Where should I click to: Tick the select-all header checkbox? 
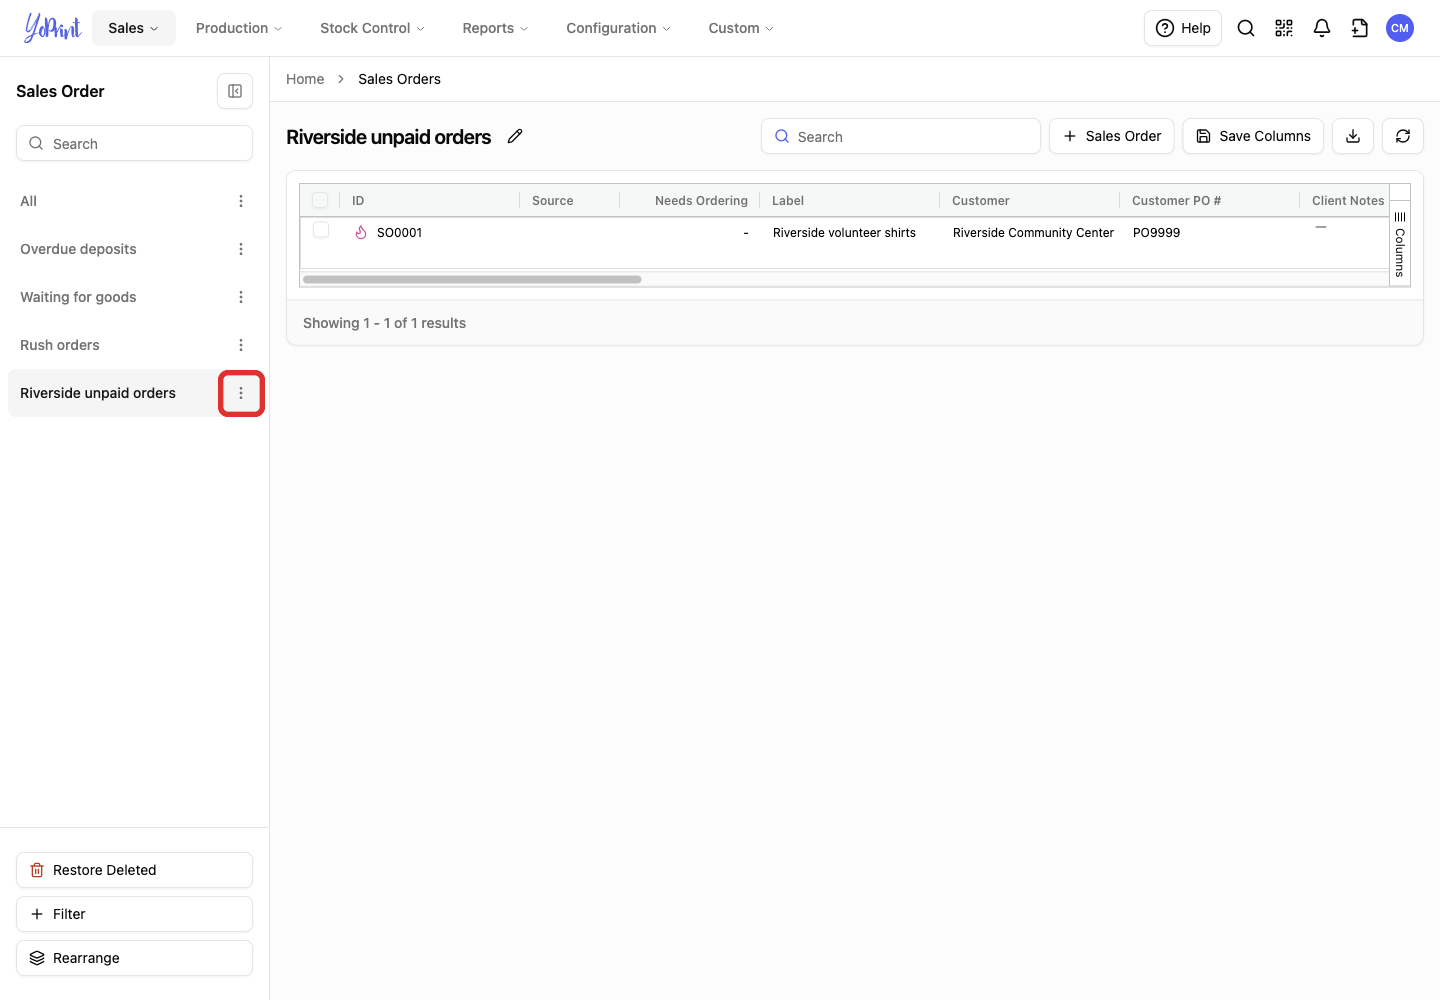pos(320,200)
